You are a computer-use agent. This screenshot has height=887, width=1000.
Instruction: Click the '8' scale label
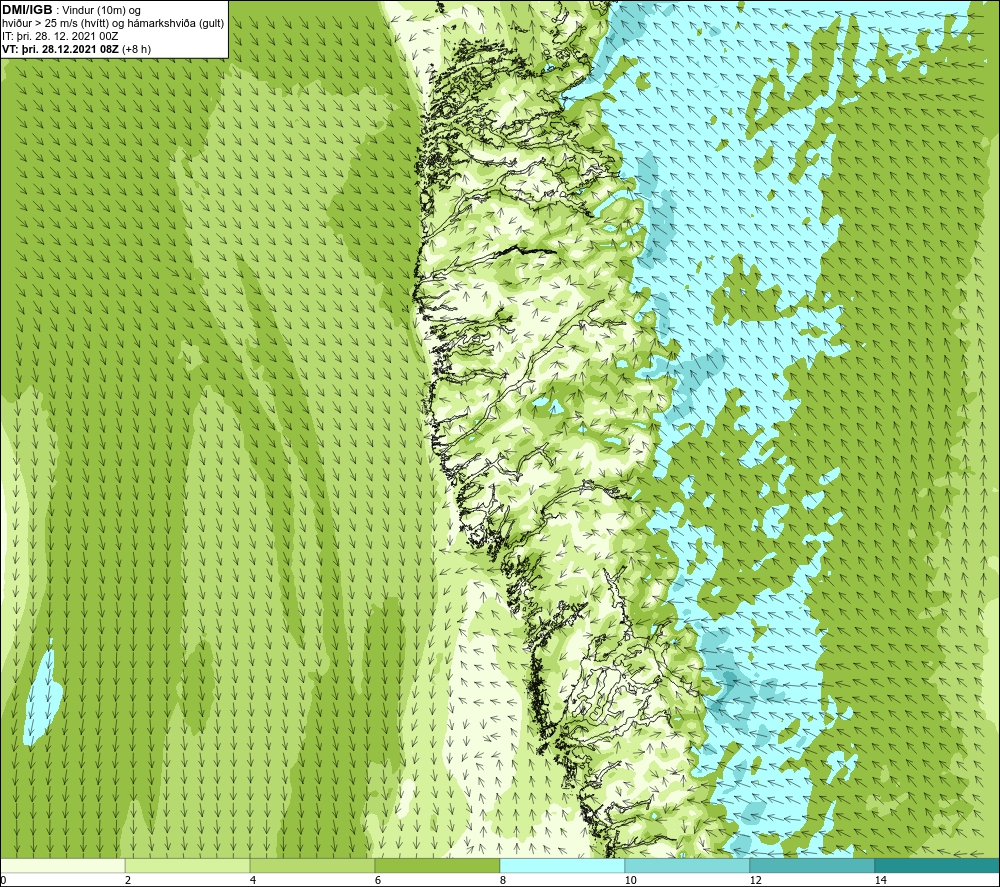coord(503,880)
